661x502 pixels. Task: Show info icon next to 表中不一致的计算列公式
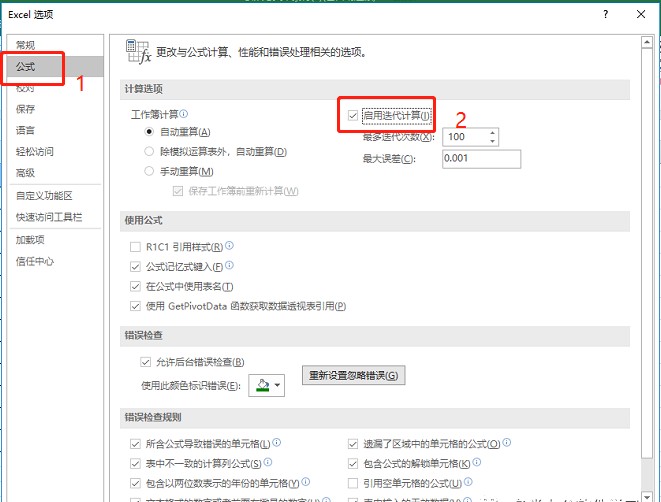[268, 462]
